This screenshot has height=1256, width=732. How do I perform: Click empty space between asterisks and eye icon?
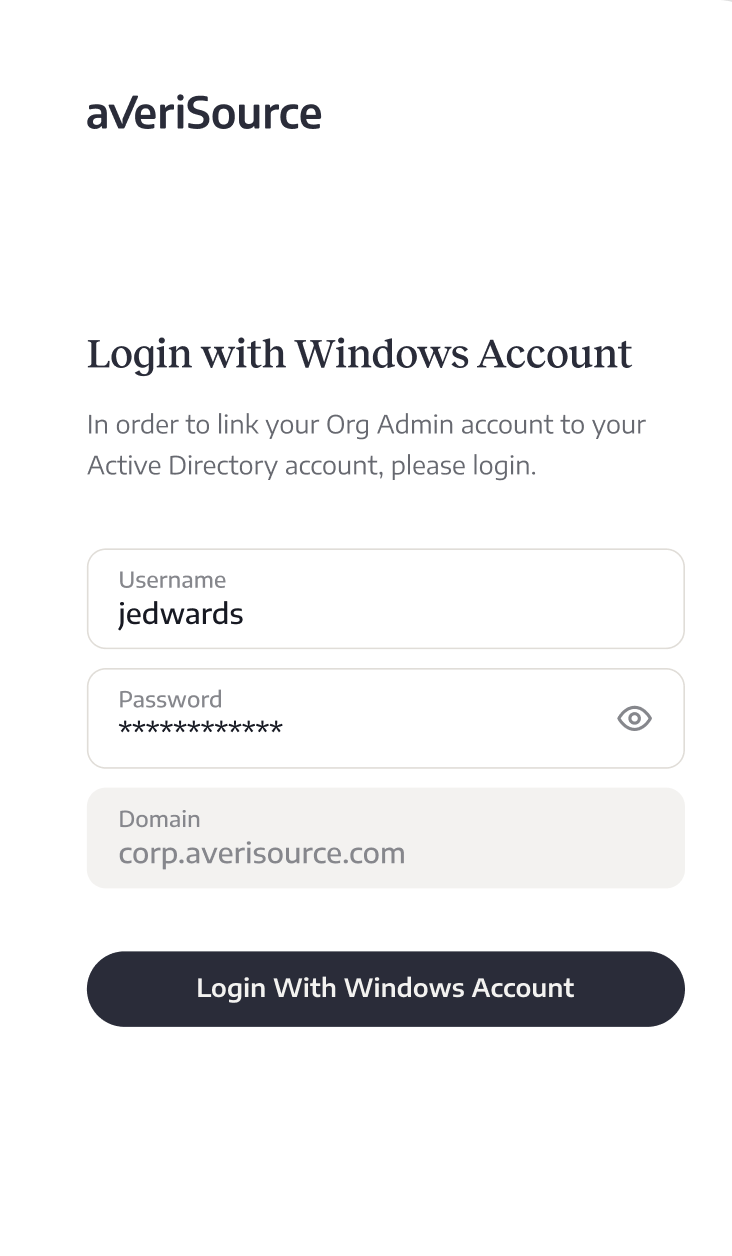(450, 728)
